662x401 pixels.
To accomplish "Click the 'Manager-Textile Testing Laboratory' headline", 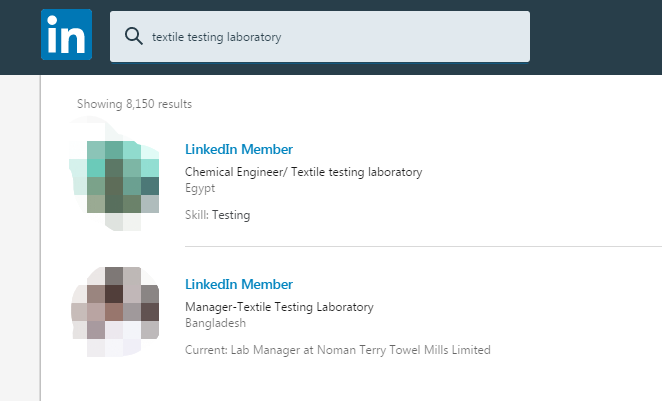I will pos(279,307).
